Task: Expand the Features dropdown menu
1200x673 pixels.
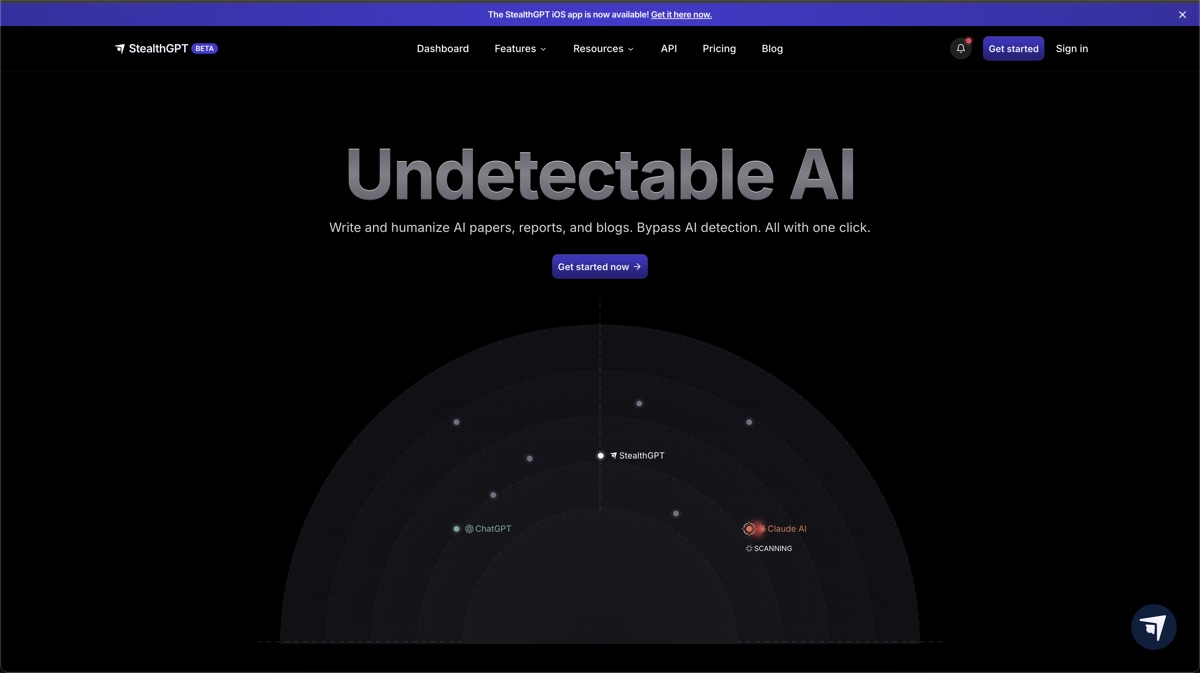Action: click(x=520, y=48)
